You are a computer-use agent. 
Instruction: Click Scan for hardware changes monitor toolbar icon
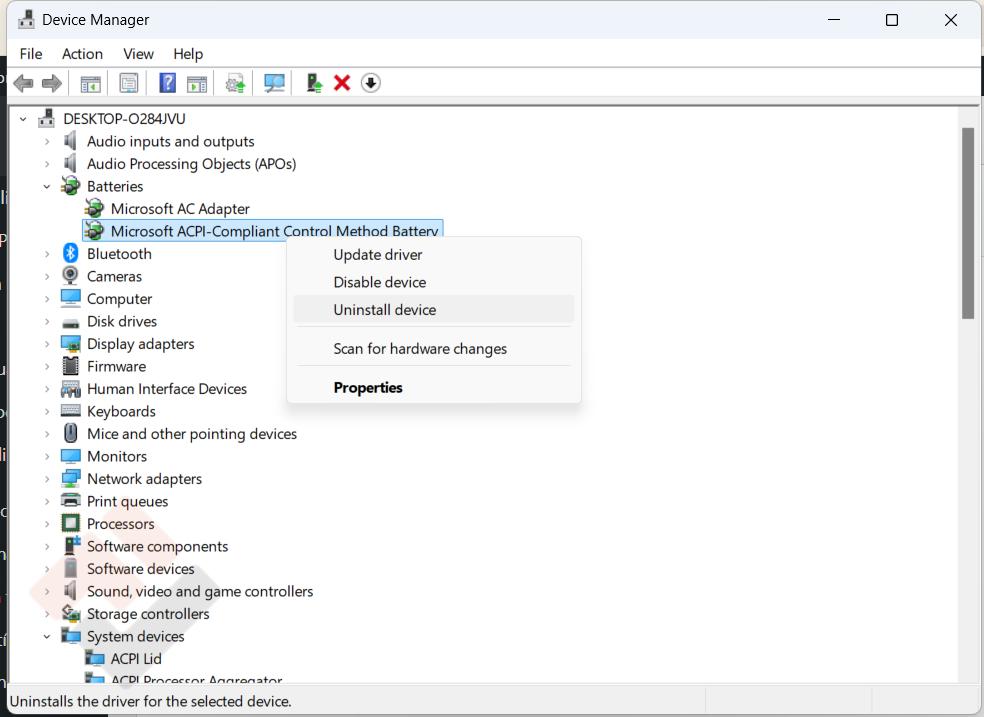(274, 83)
